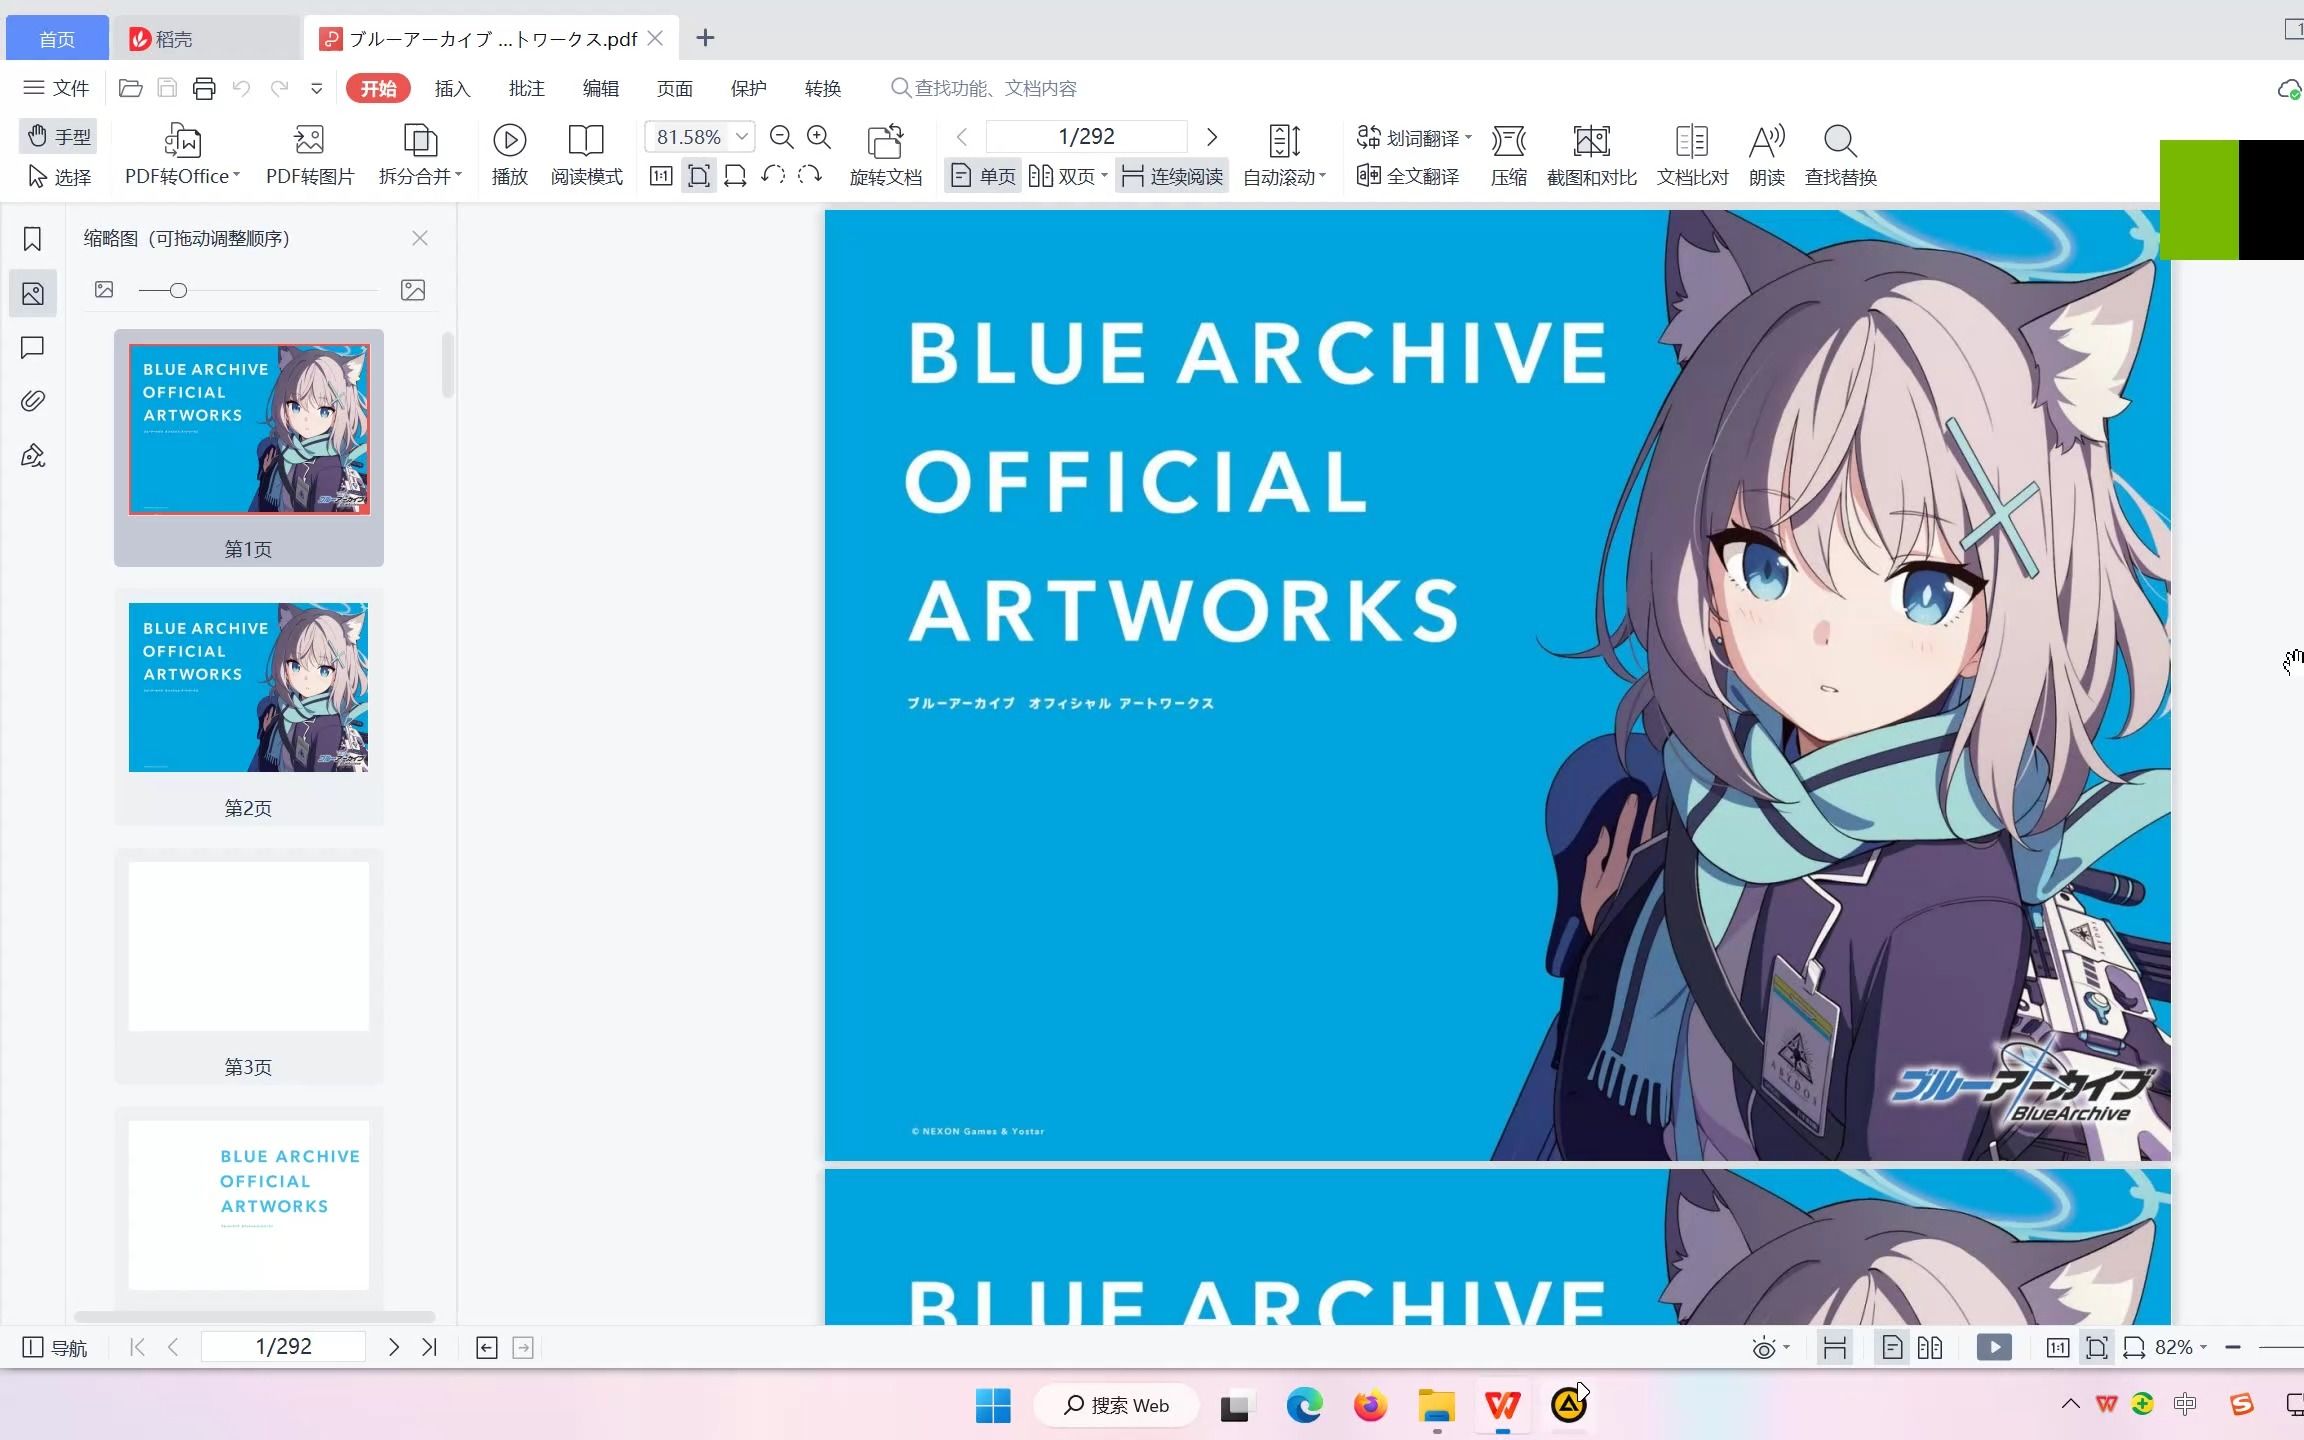
Task: Switch to the 转换 tab
Action: coord(822,88)
